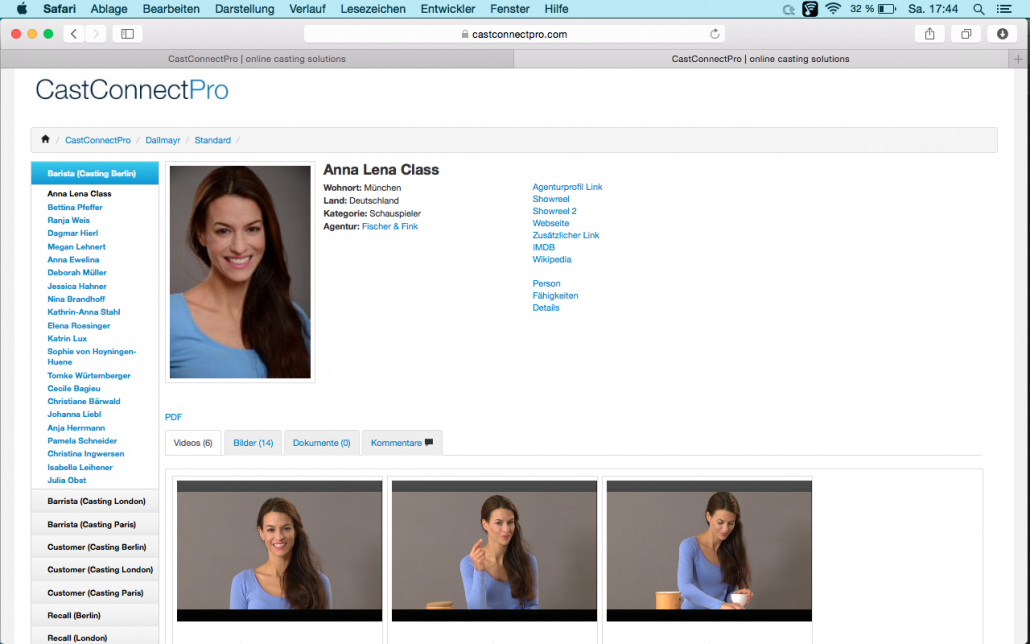Open the Safari downloads icon

[1002, 34]
